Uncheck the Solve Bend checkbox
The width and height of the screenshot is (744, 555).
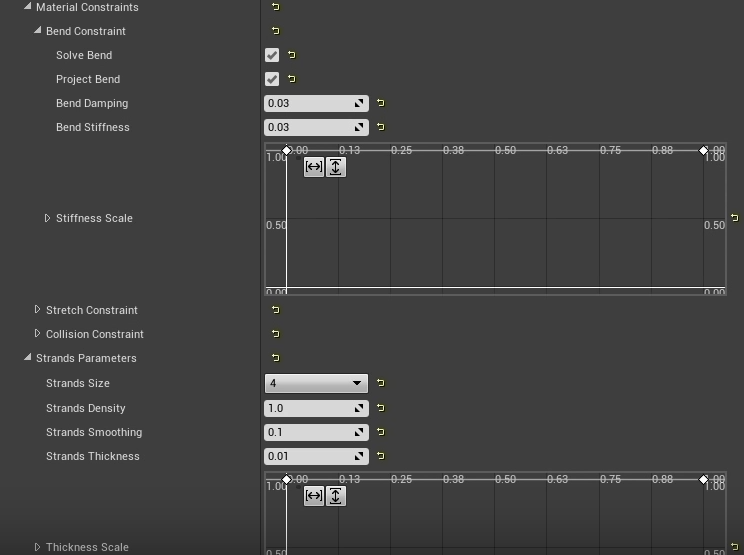coord(272,55)
